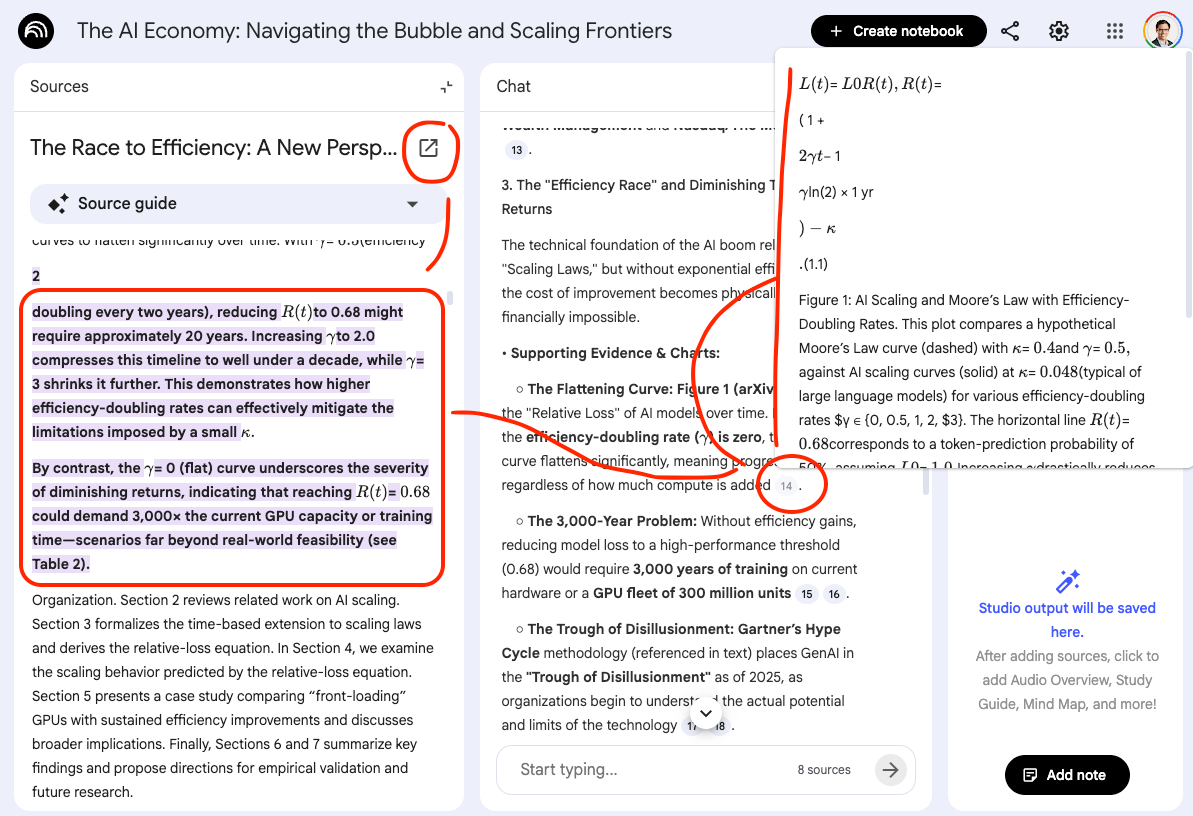Collapse the Sources panel icon
Viewport: 1193px width, 816px height.
point(447,87)
